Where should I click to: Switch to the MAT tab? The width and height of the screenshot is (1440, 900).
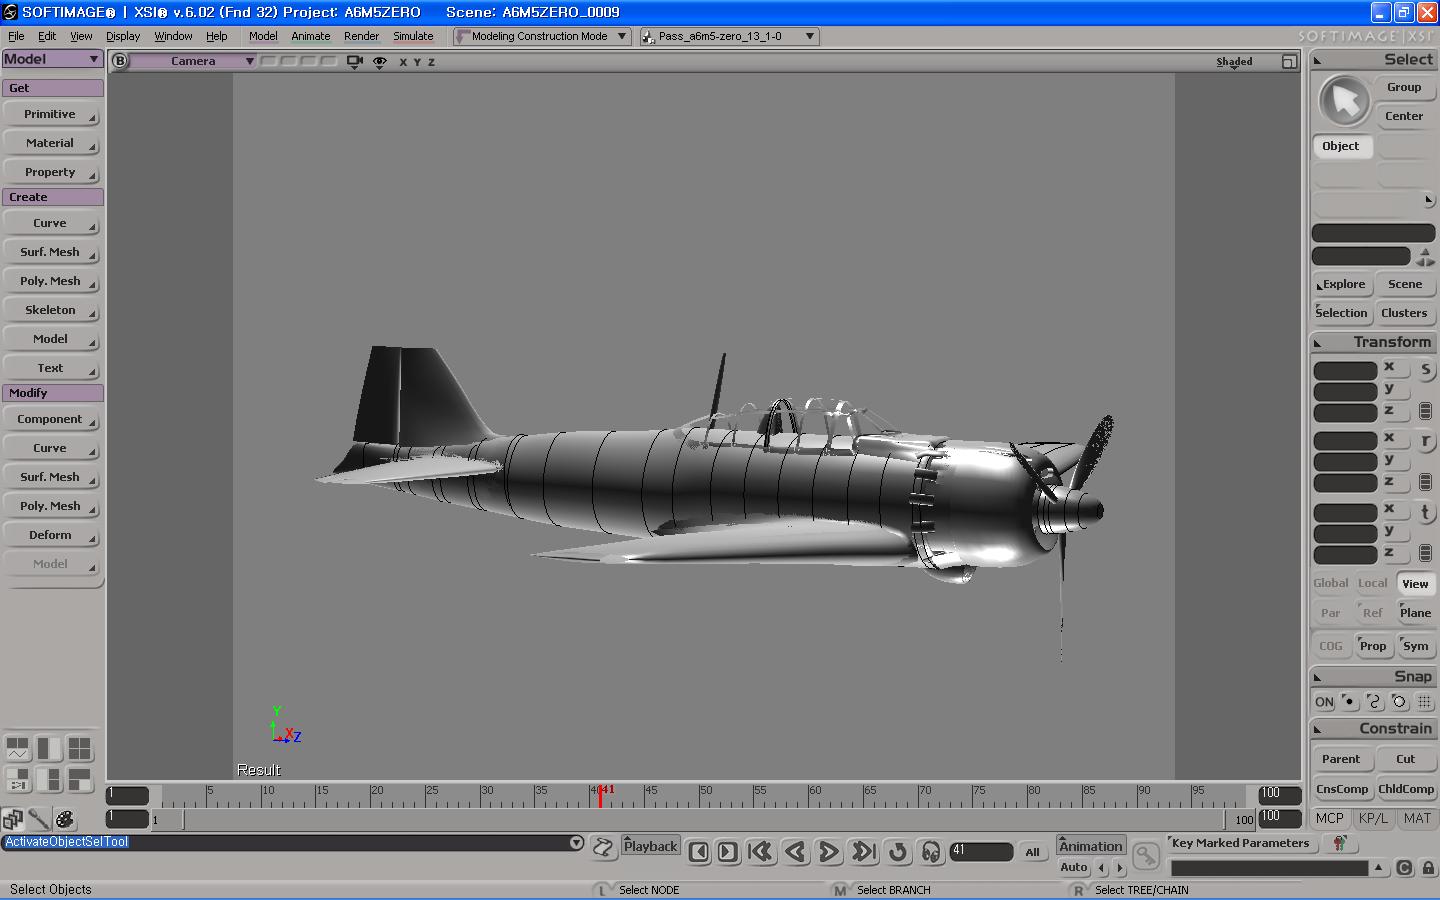tap(1417, 818)
